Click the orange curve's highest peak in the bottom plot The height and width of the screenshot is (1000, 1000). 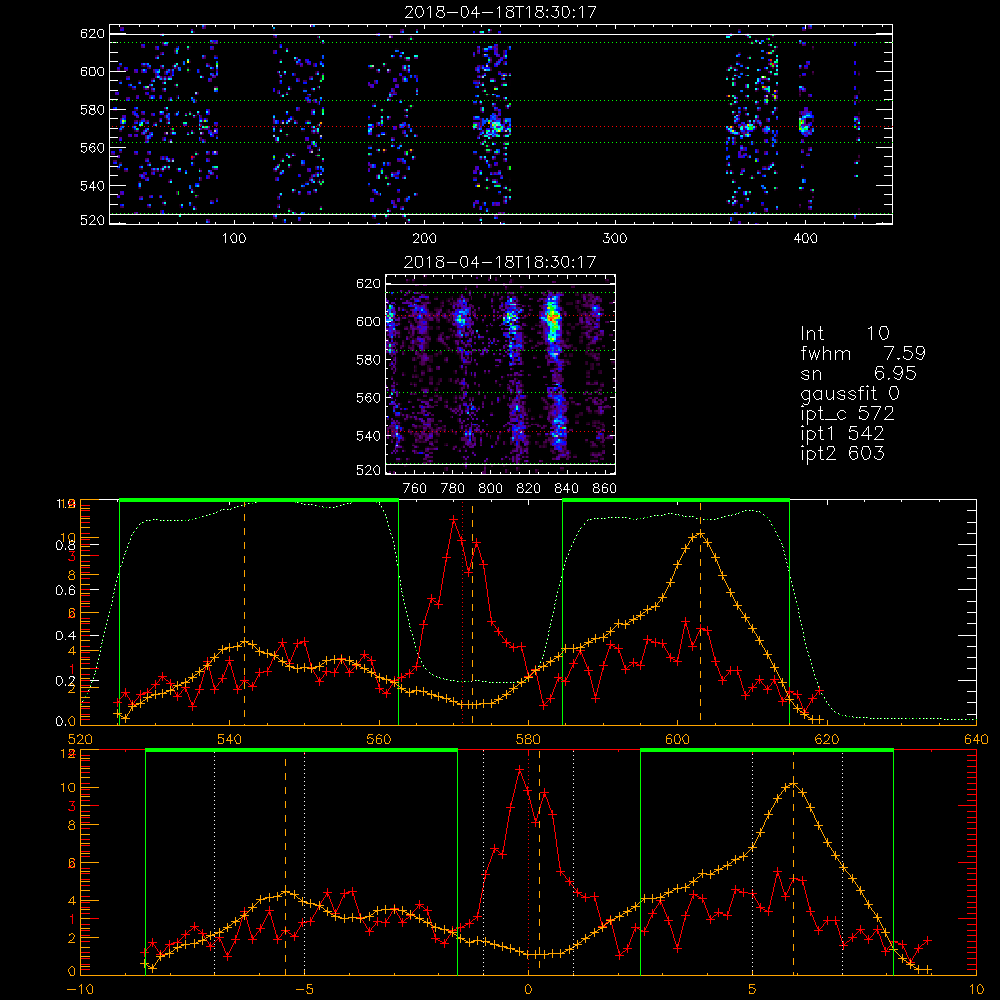click(793, 783)
